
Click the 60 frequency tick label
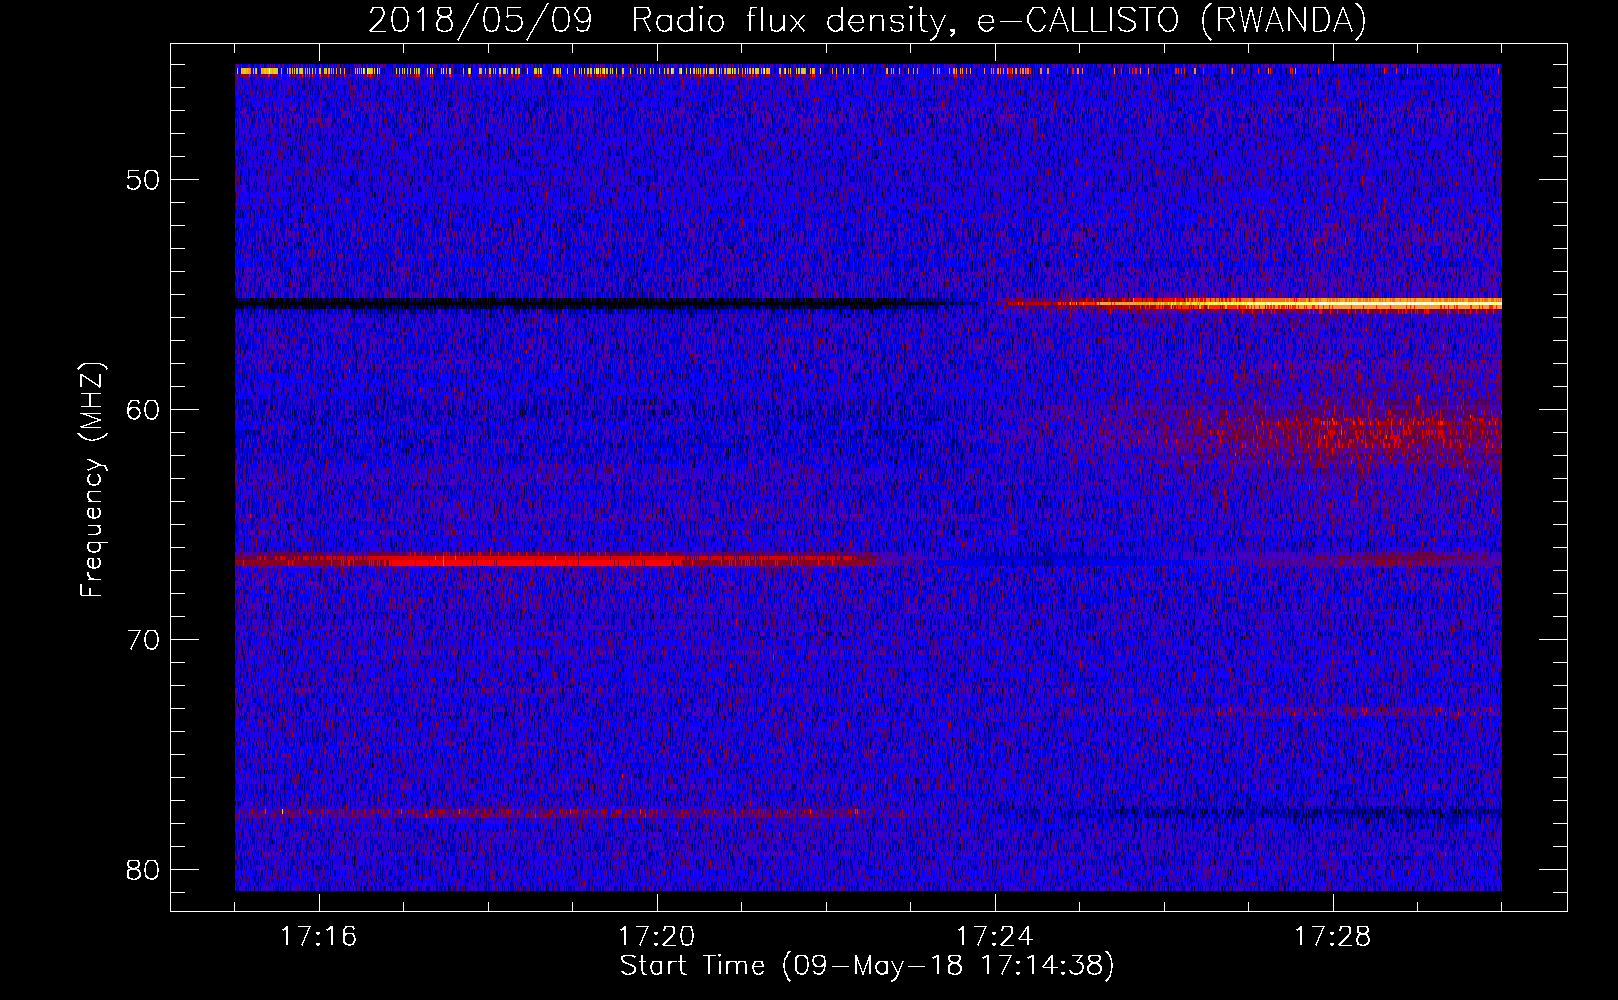click(x=143, y=410)
